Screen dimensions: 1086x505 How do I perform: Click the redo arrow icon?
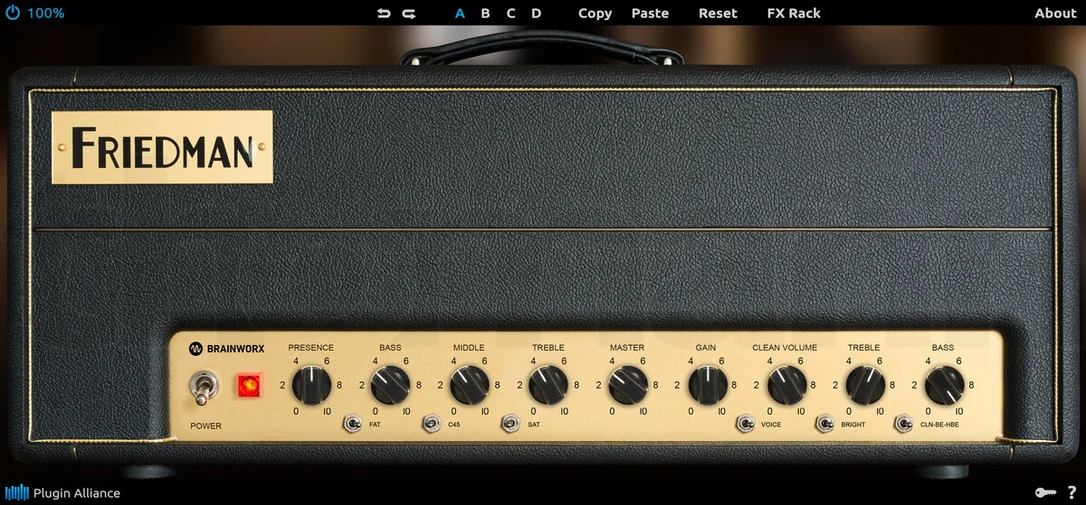[409, 13]
